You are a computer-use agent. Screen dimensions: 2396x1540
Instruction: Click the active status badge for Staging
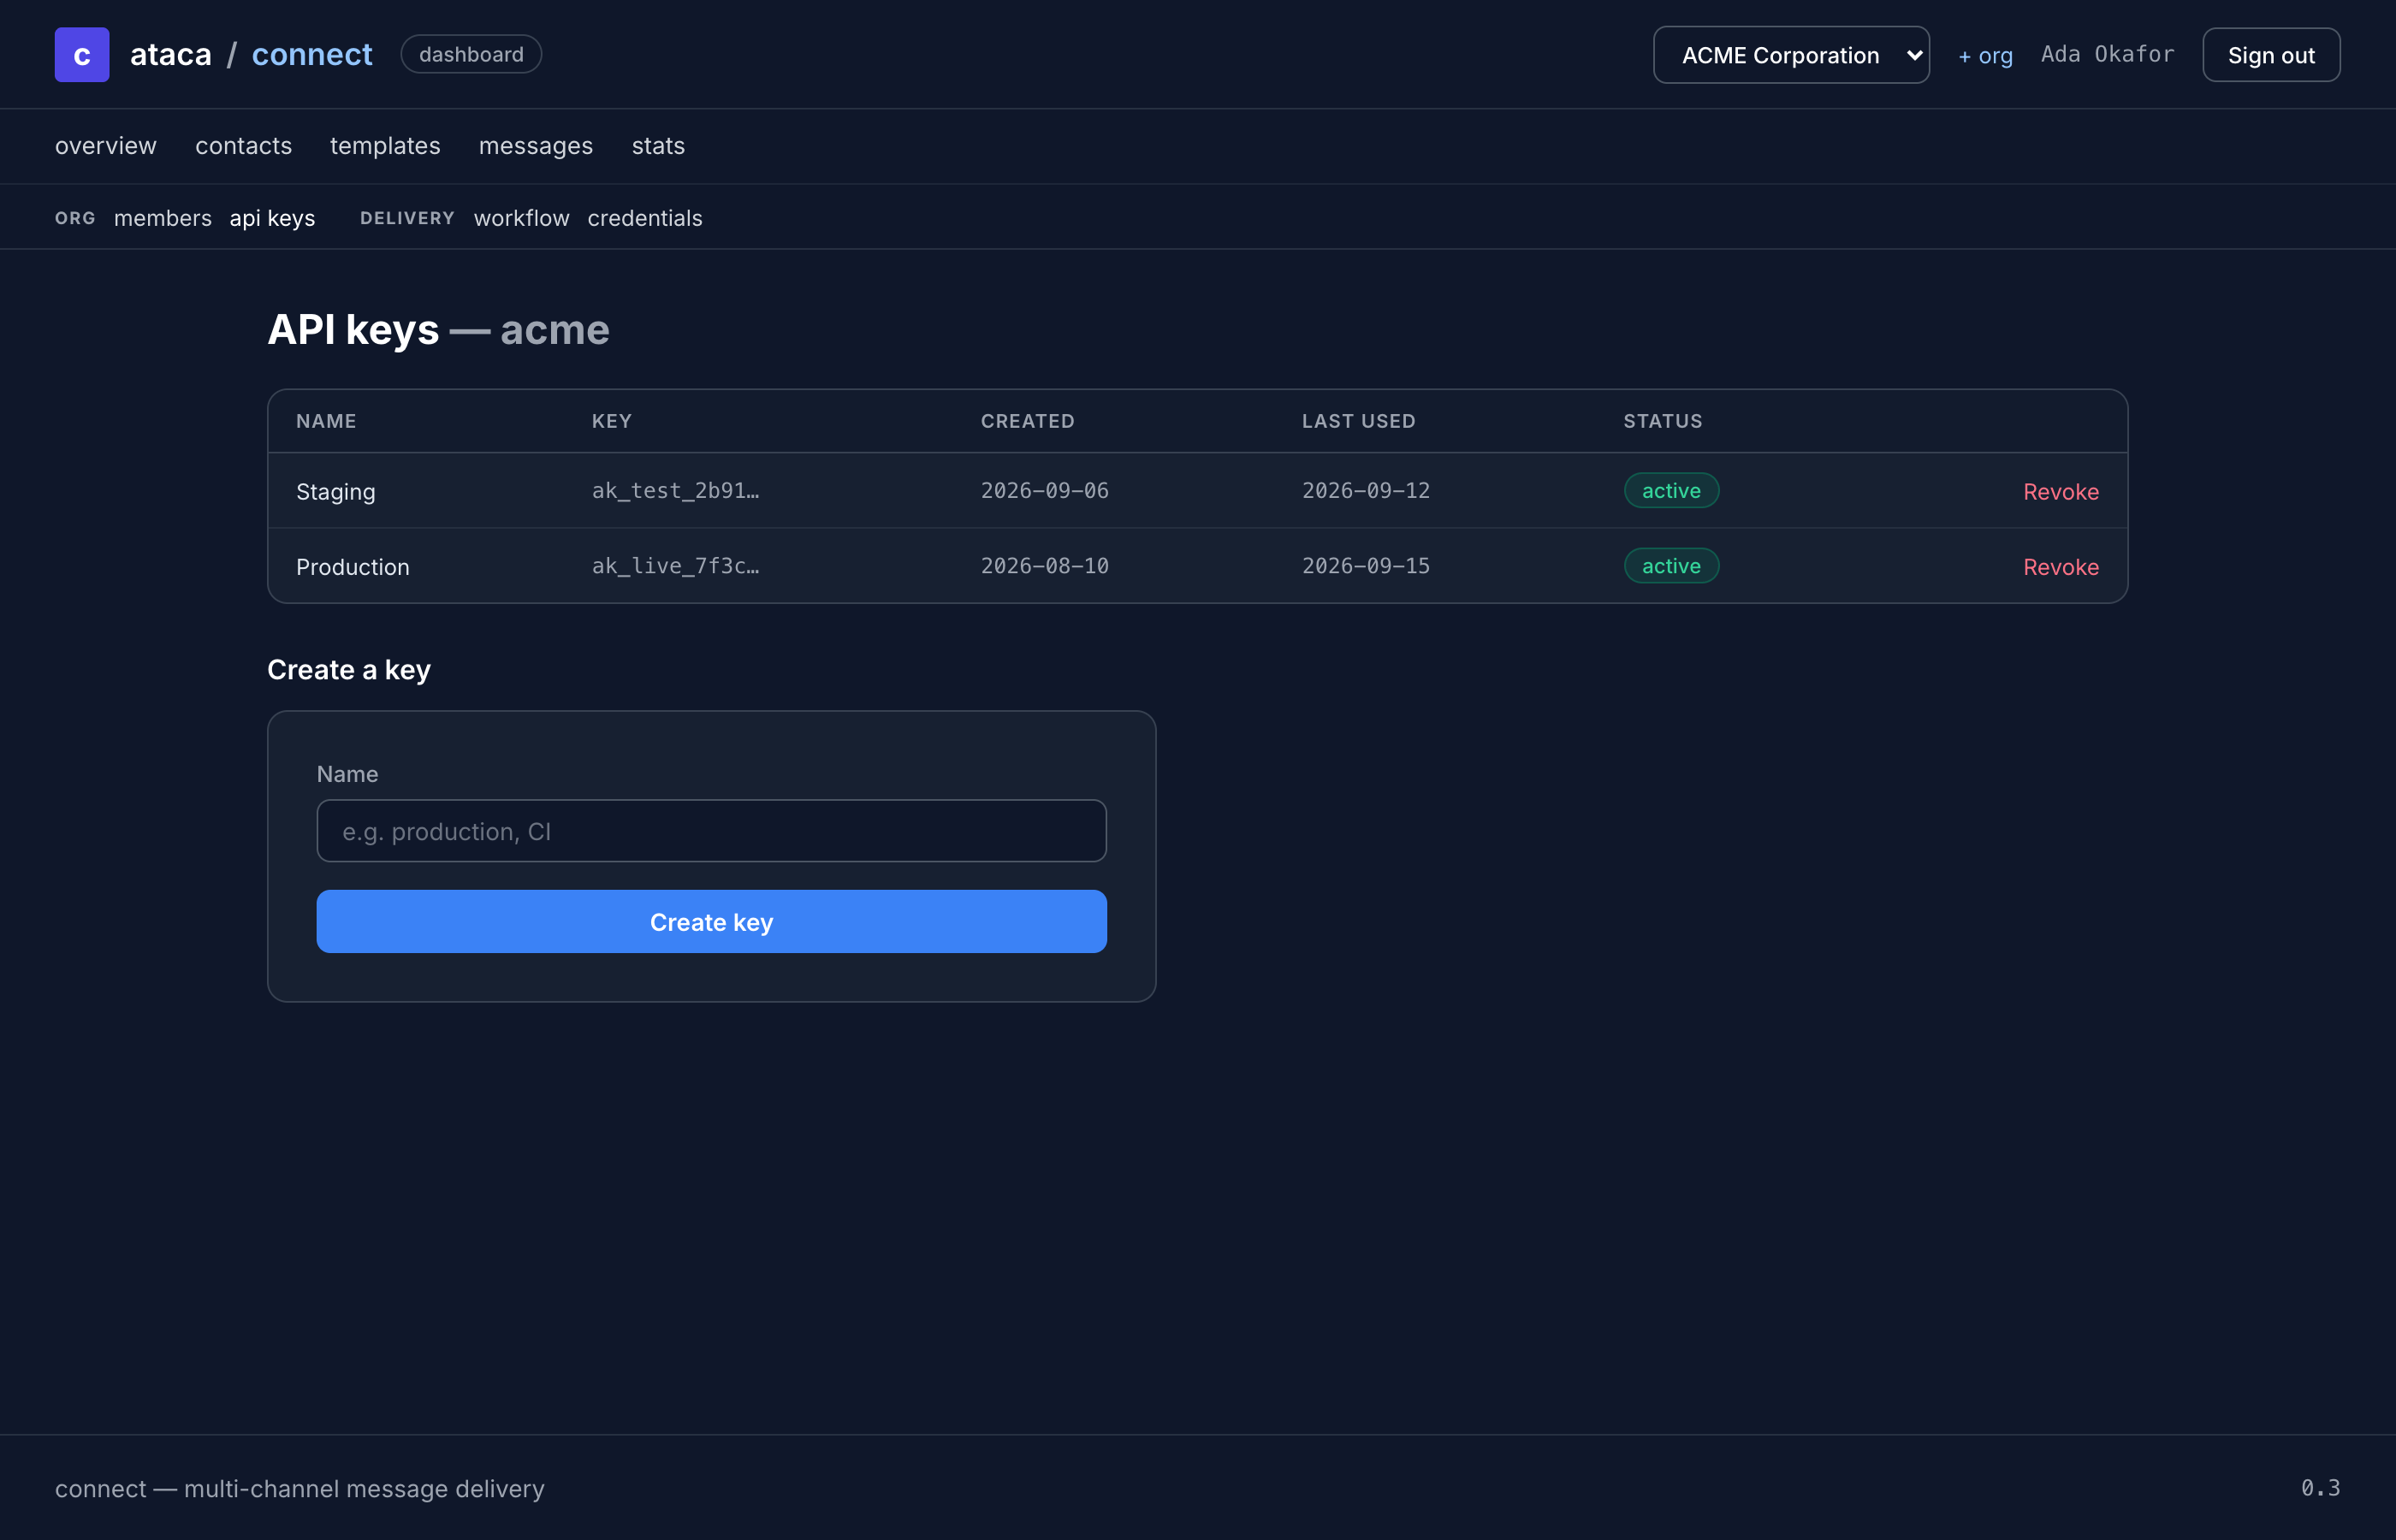click(1671, 491)
